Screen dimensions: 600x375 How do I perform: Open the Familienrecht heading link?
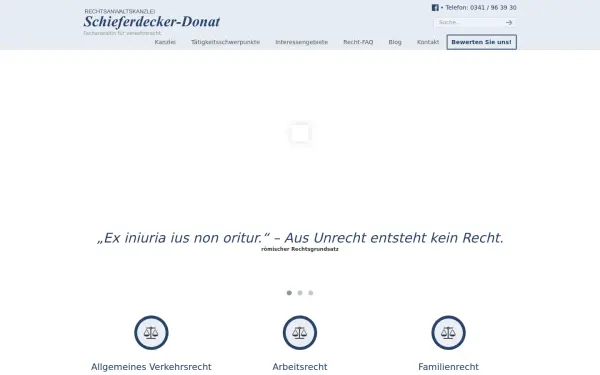(x=448, y=367)
